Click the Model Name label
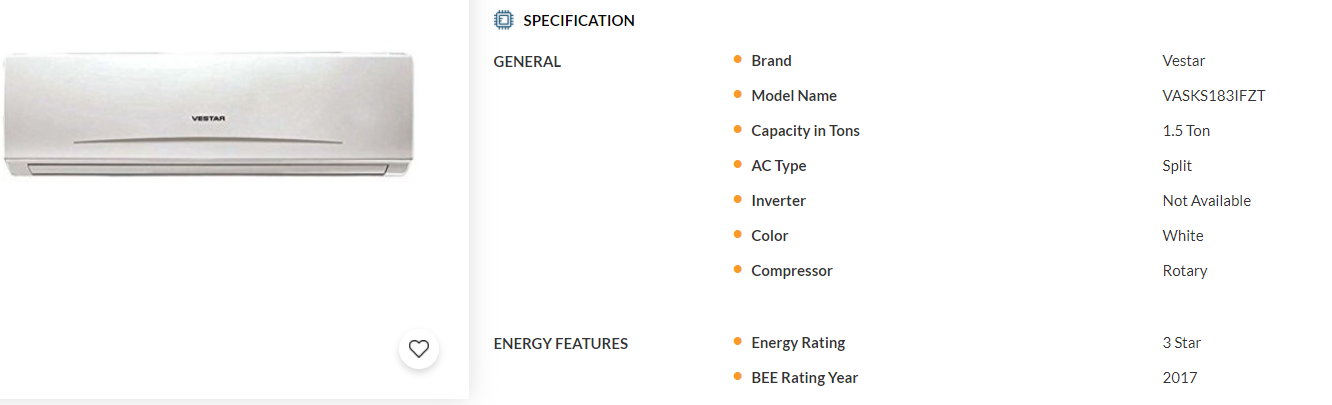 coord(793,96)
